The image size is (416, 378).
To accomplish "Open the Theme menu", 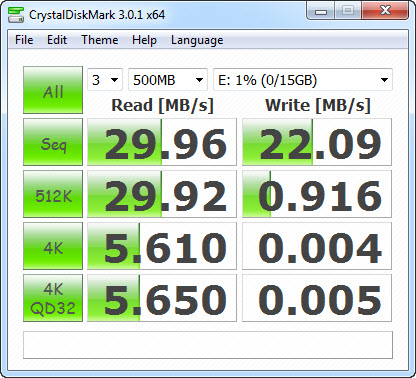I will (x=100, y=40).
